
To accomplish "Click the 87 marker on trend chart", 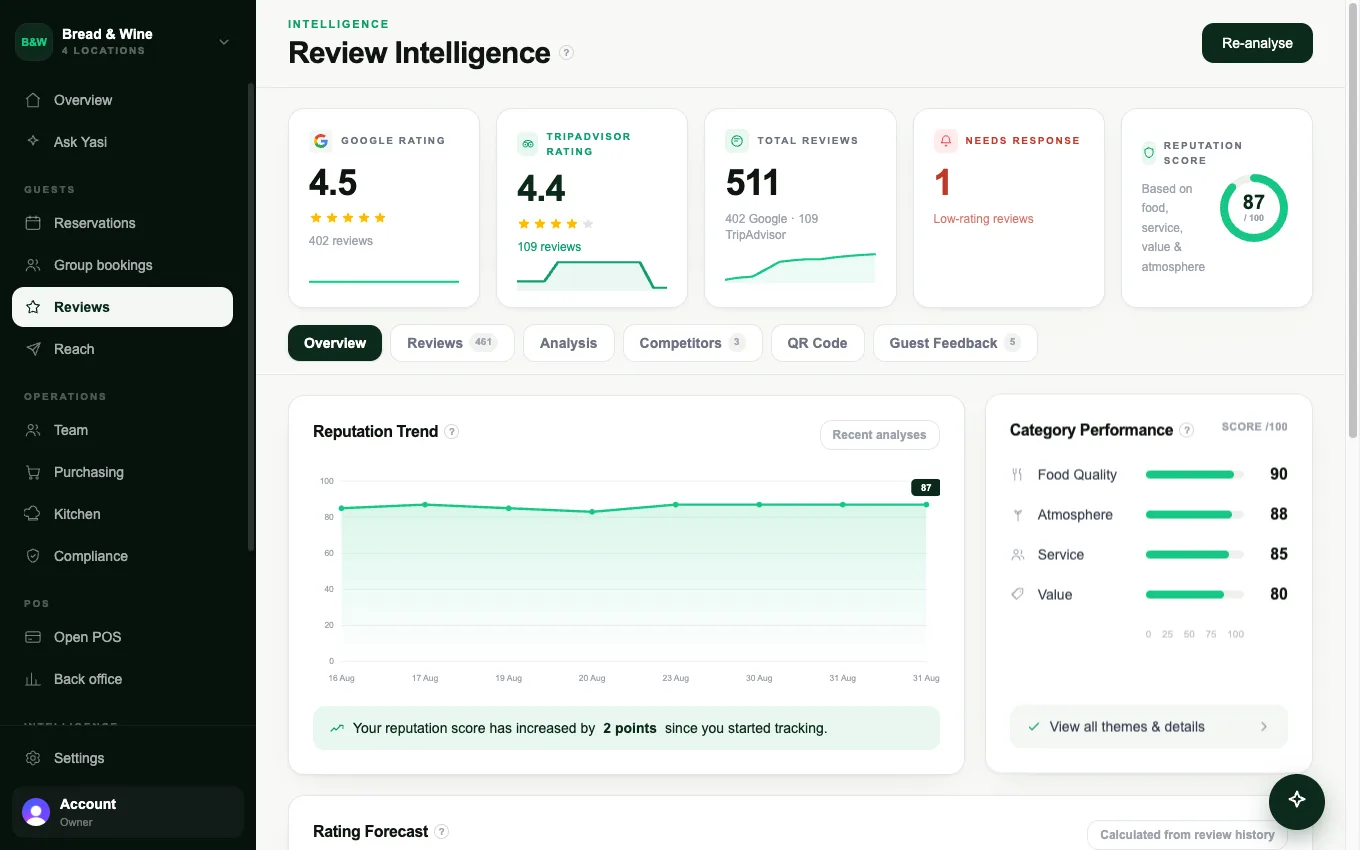I will [x=926, y=488].
